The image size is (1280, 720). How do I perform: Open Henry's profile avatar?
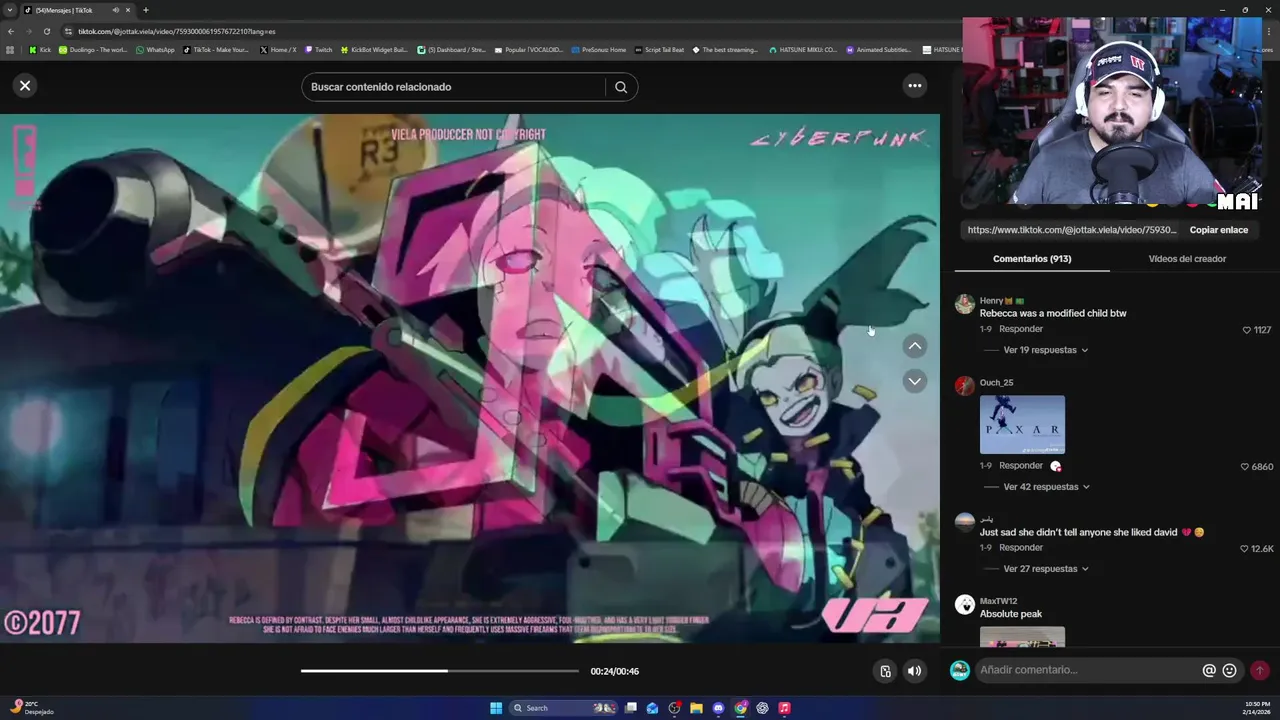965,305
